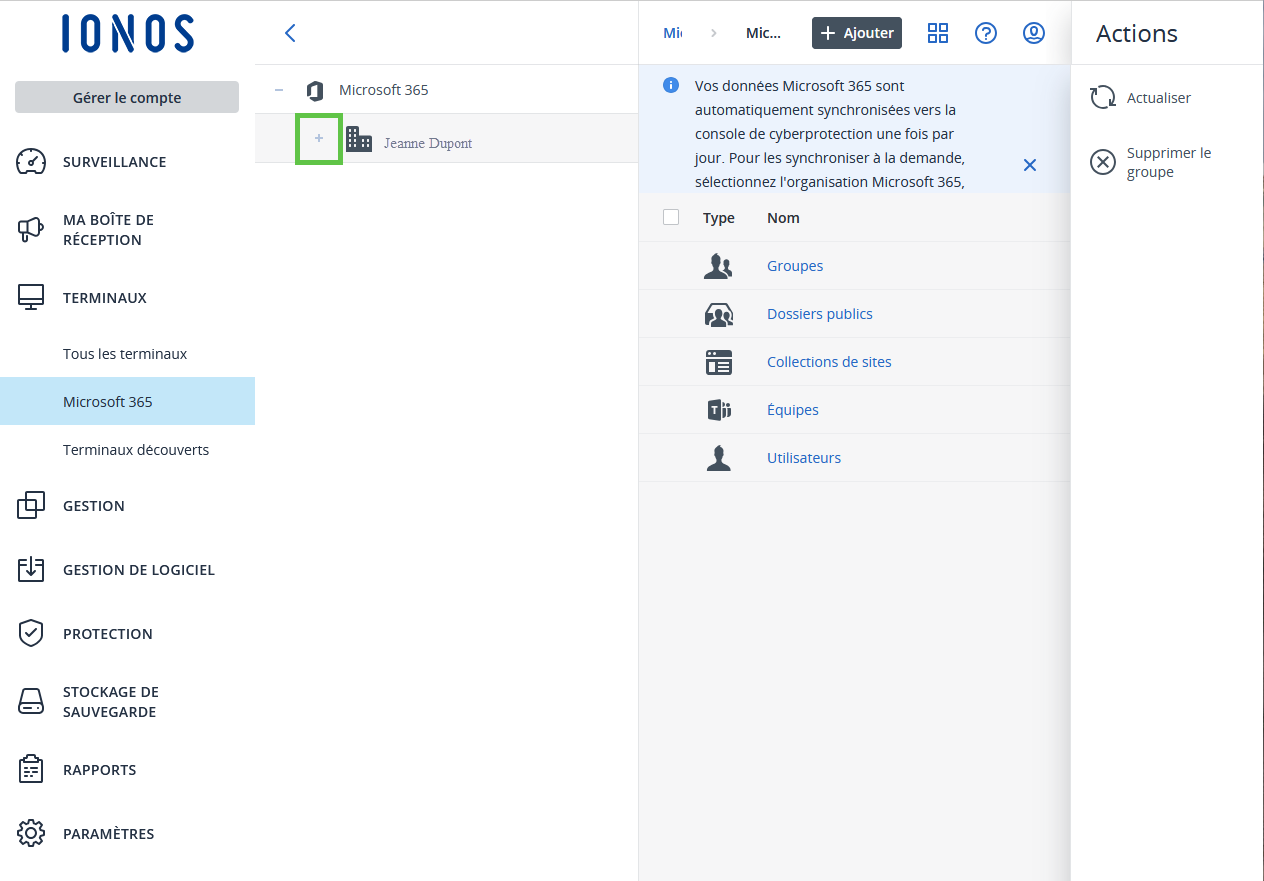Image resolution: width=1264 pixels, height=881 pixels.
Task: Select Tous les terminaux in sidebar
Action: (x=125, y=354)
